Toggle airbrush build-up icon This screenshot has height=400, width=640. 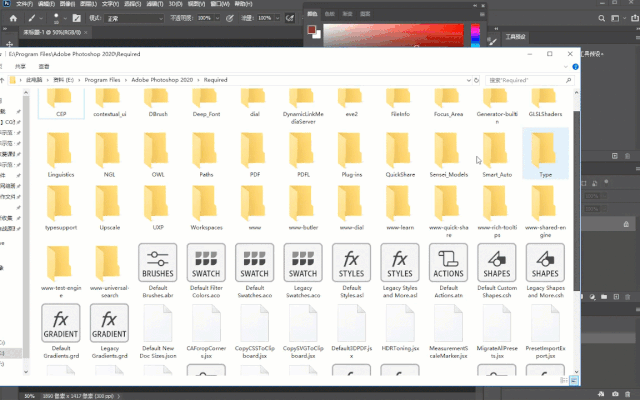tap(290, 18)
